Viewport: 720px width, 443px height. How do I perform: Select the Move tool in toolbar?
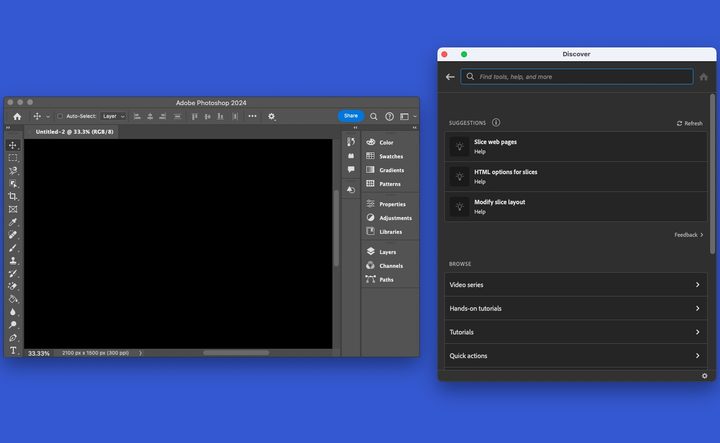13,146
